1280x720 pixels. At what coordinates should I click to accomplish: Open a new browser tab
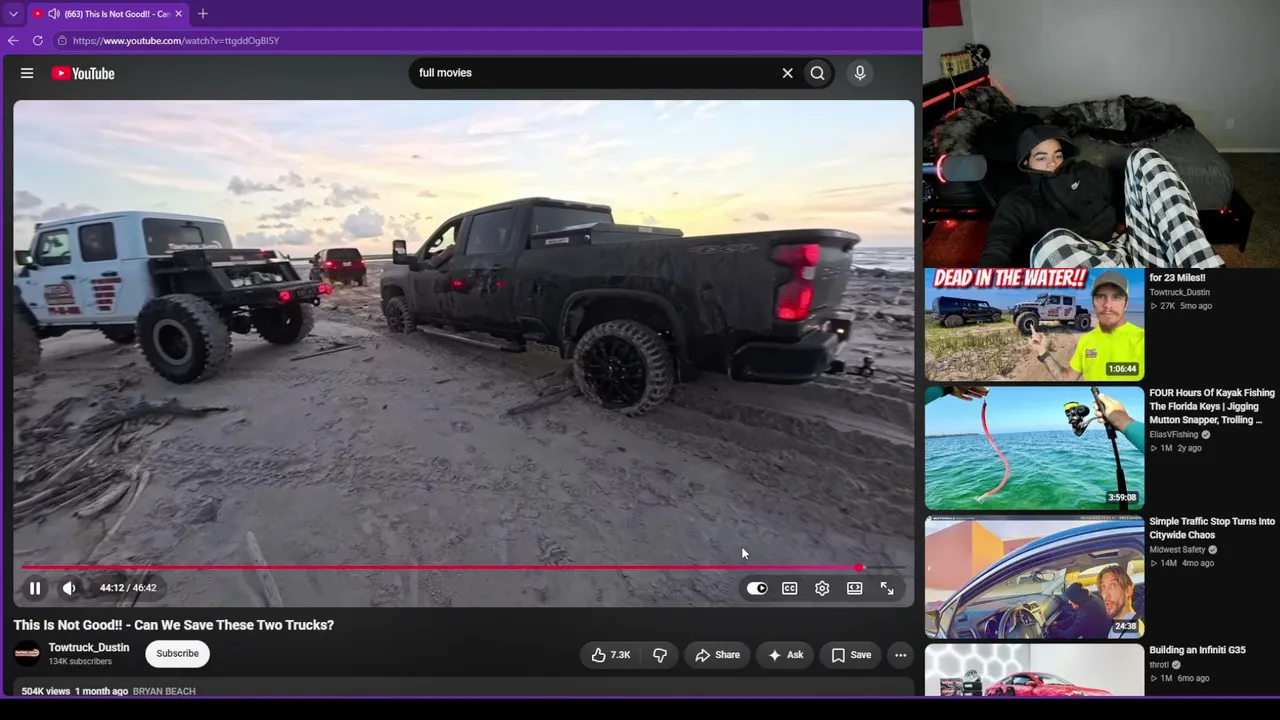click(203, 14)
